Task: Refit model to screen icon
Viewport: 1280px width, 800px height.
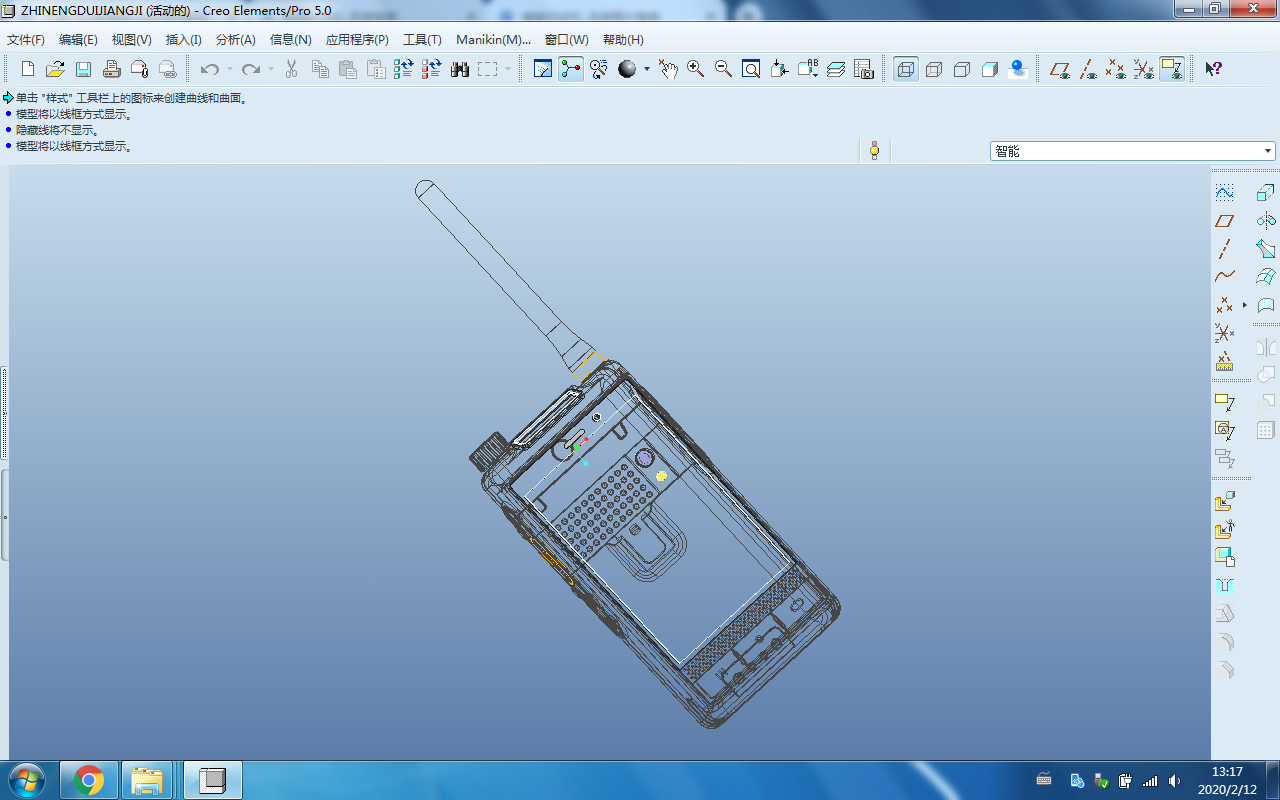Action: pyautogui.click(x=751, y=69)
